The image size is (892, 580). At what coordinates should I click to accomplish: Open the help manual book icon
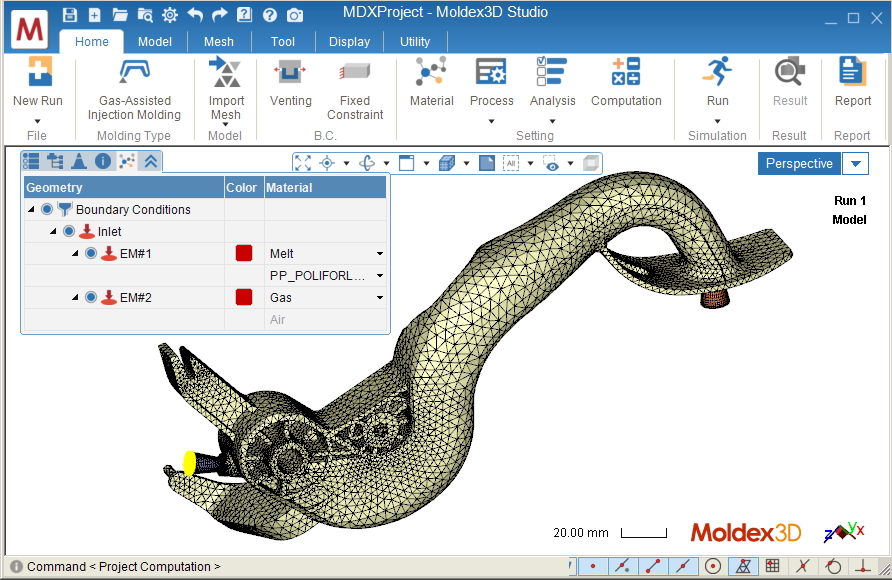click(245, 15)
